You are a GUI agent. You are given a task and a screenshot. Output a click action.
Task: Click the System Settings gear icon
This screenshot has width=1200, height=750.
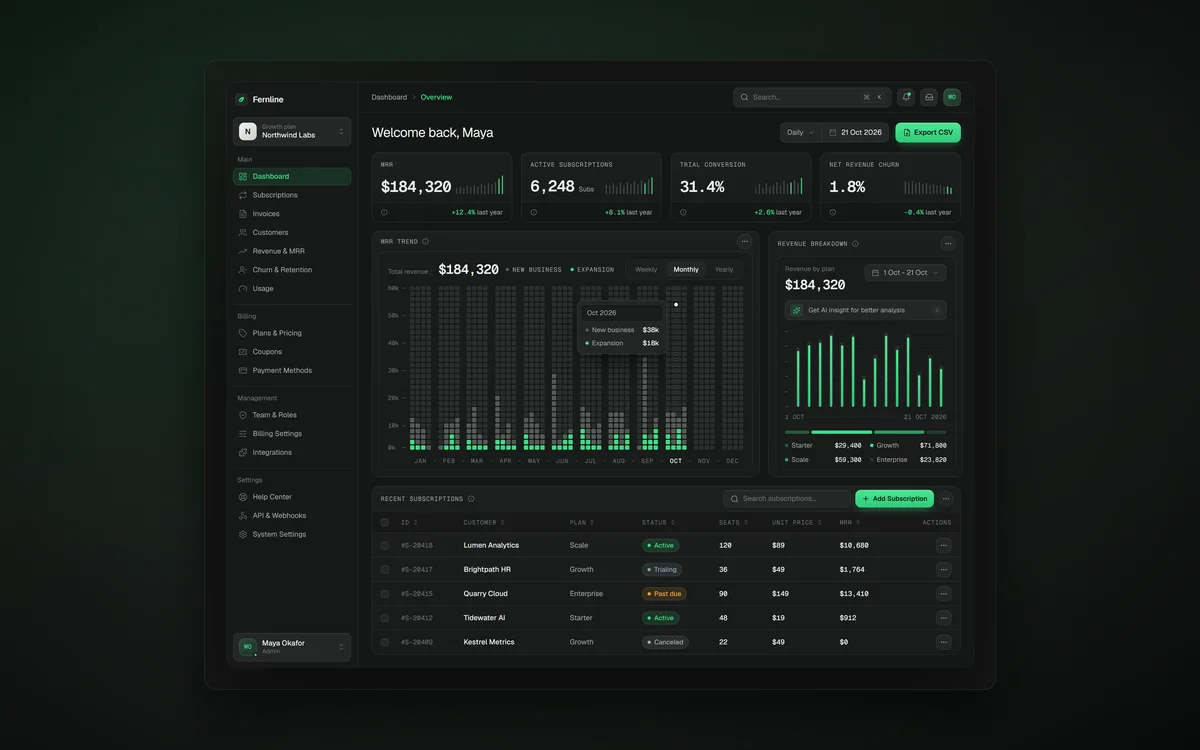pyautogui.click(x=243, y=534)
